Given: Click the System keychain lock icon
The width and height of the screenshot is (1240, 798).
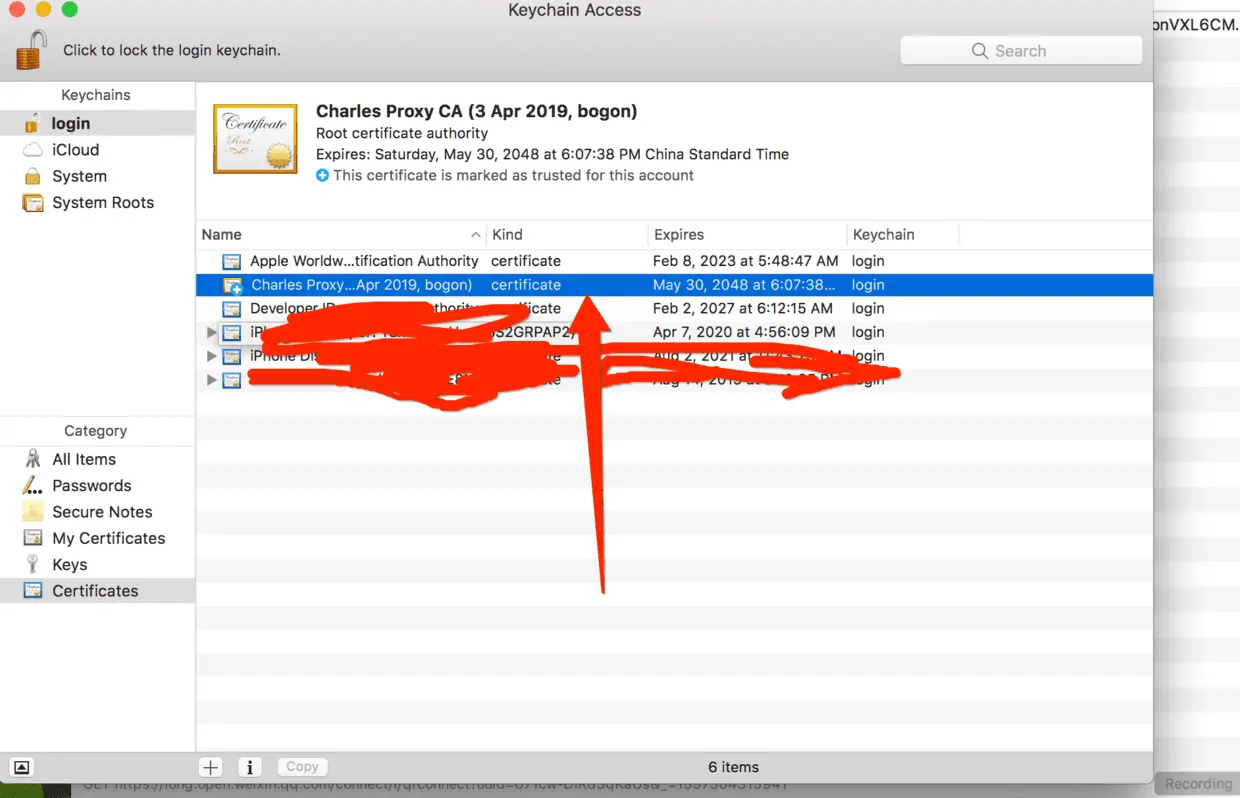Looking at the screenshot, I should click(33, 176).
